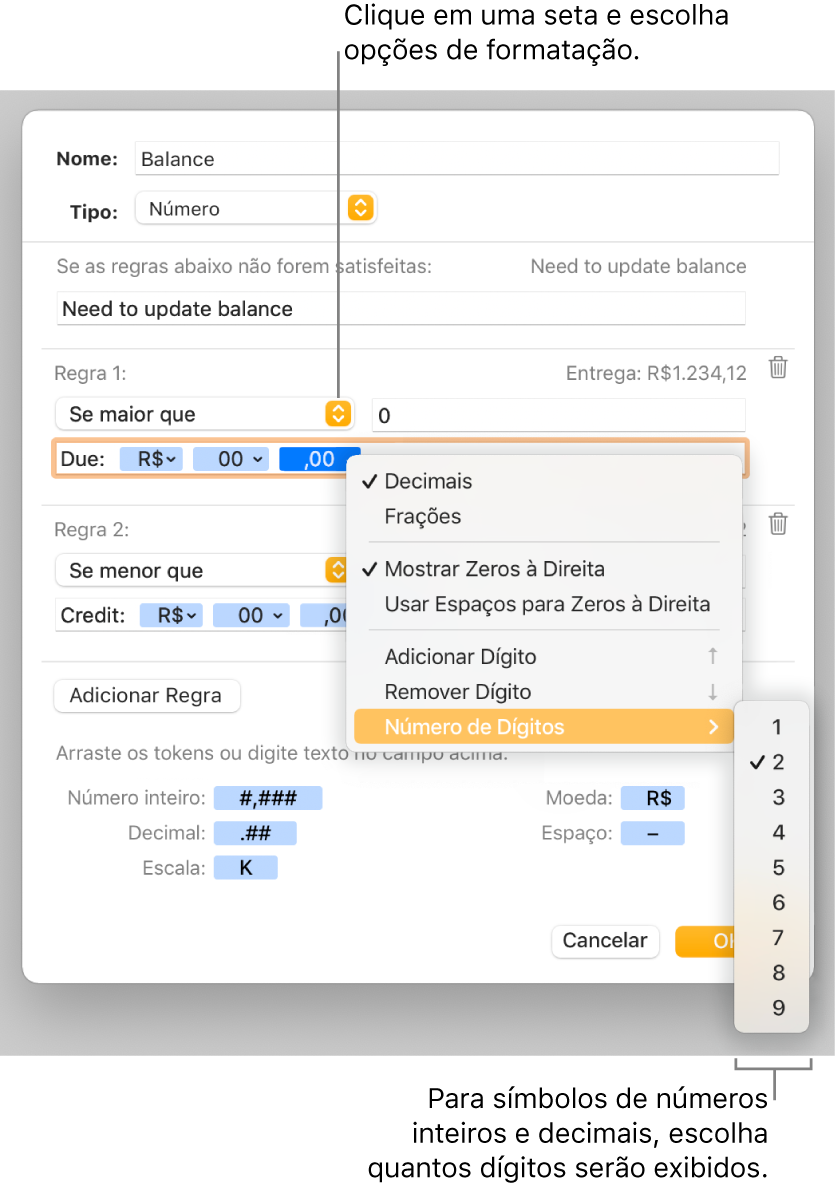
Task: Pick 4 digits in the submenu
Action: [x=772, y=833]
